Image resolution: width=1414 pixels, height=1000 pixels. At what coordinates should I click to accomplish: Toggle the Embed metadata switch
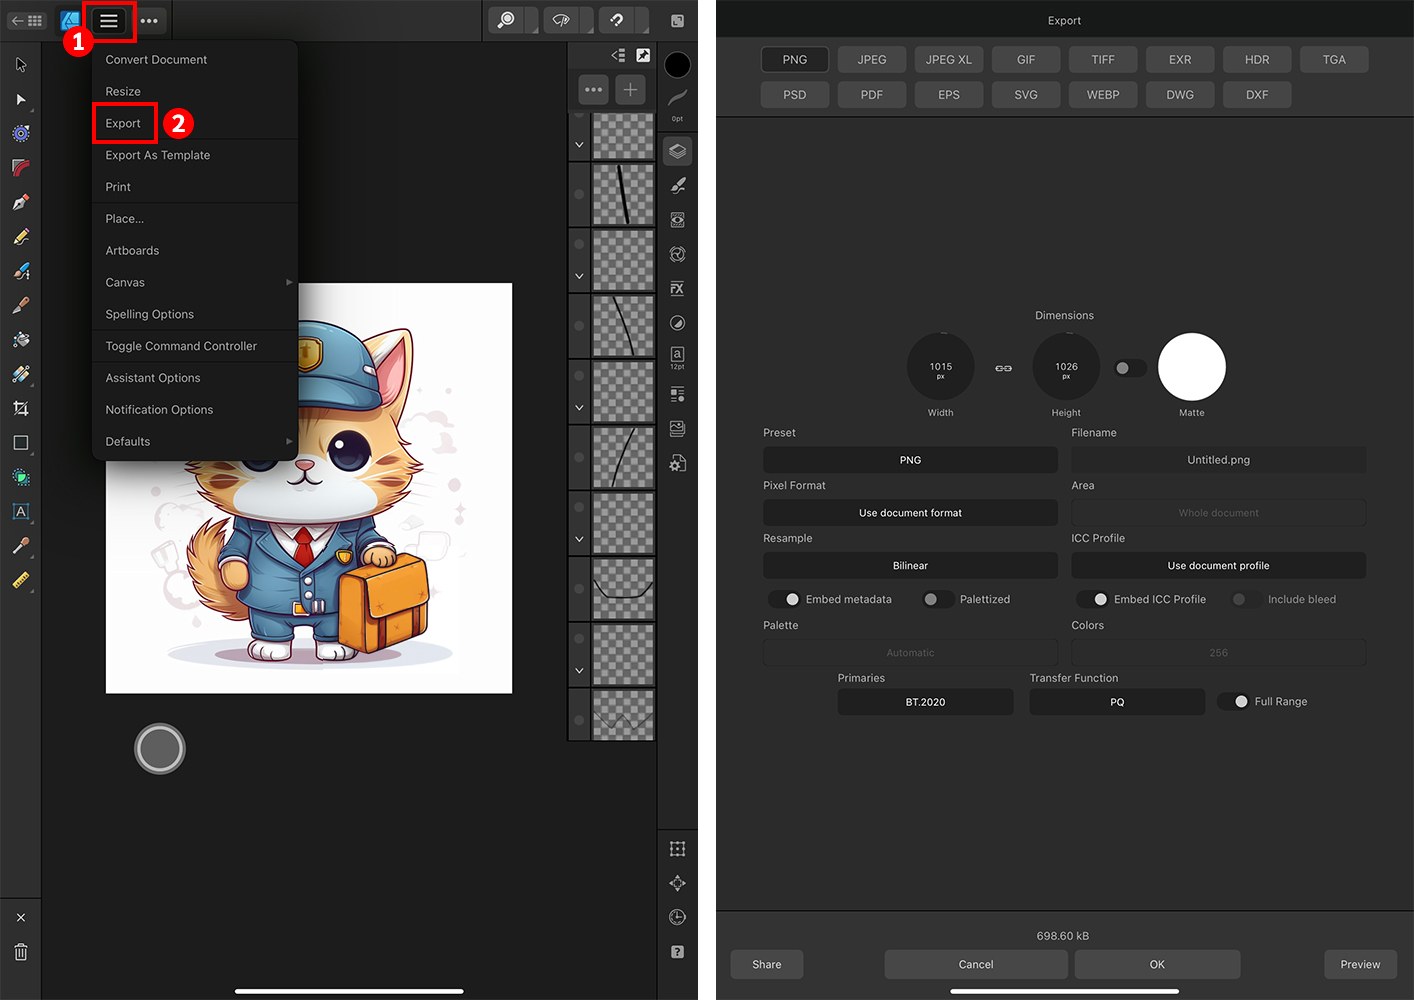pos(785,599)
